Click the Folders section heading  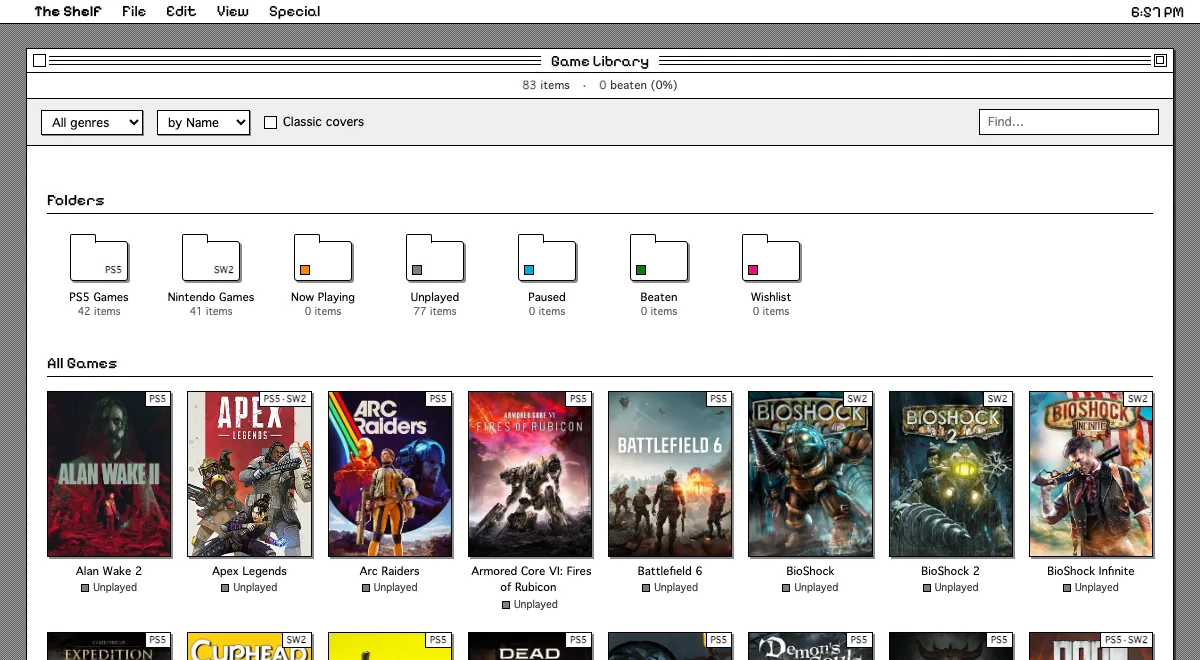tap(76, 200)
